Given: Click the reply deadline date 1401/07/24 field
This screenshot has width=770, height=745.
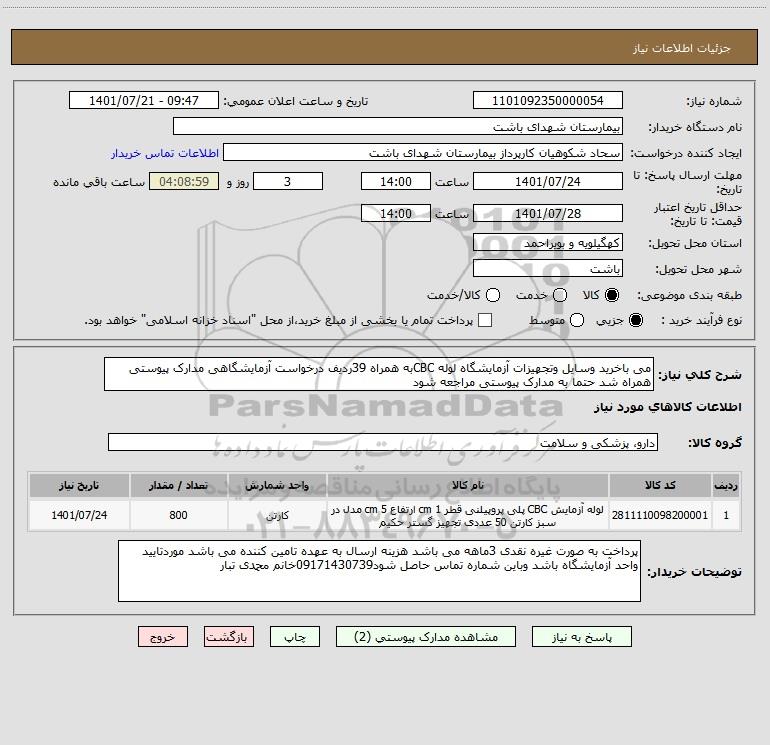Looking at the screenshot, I should click(548, 181).
